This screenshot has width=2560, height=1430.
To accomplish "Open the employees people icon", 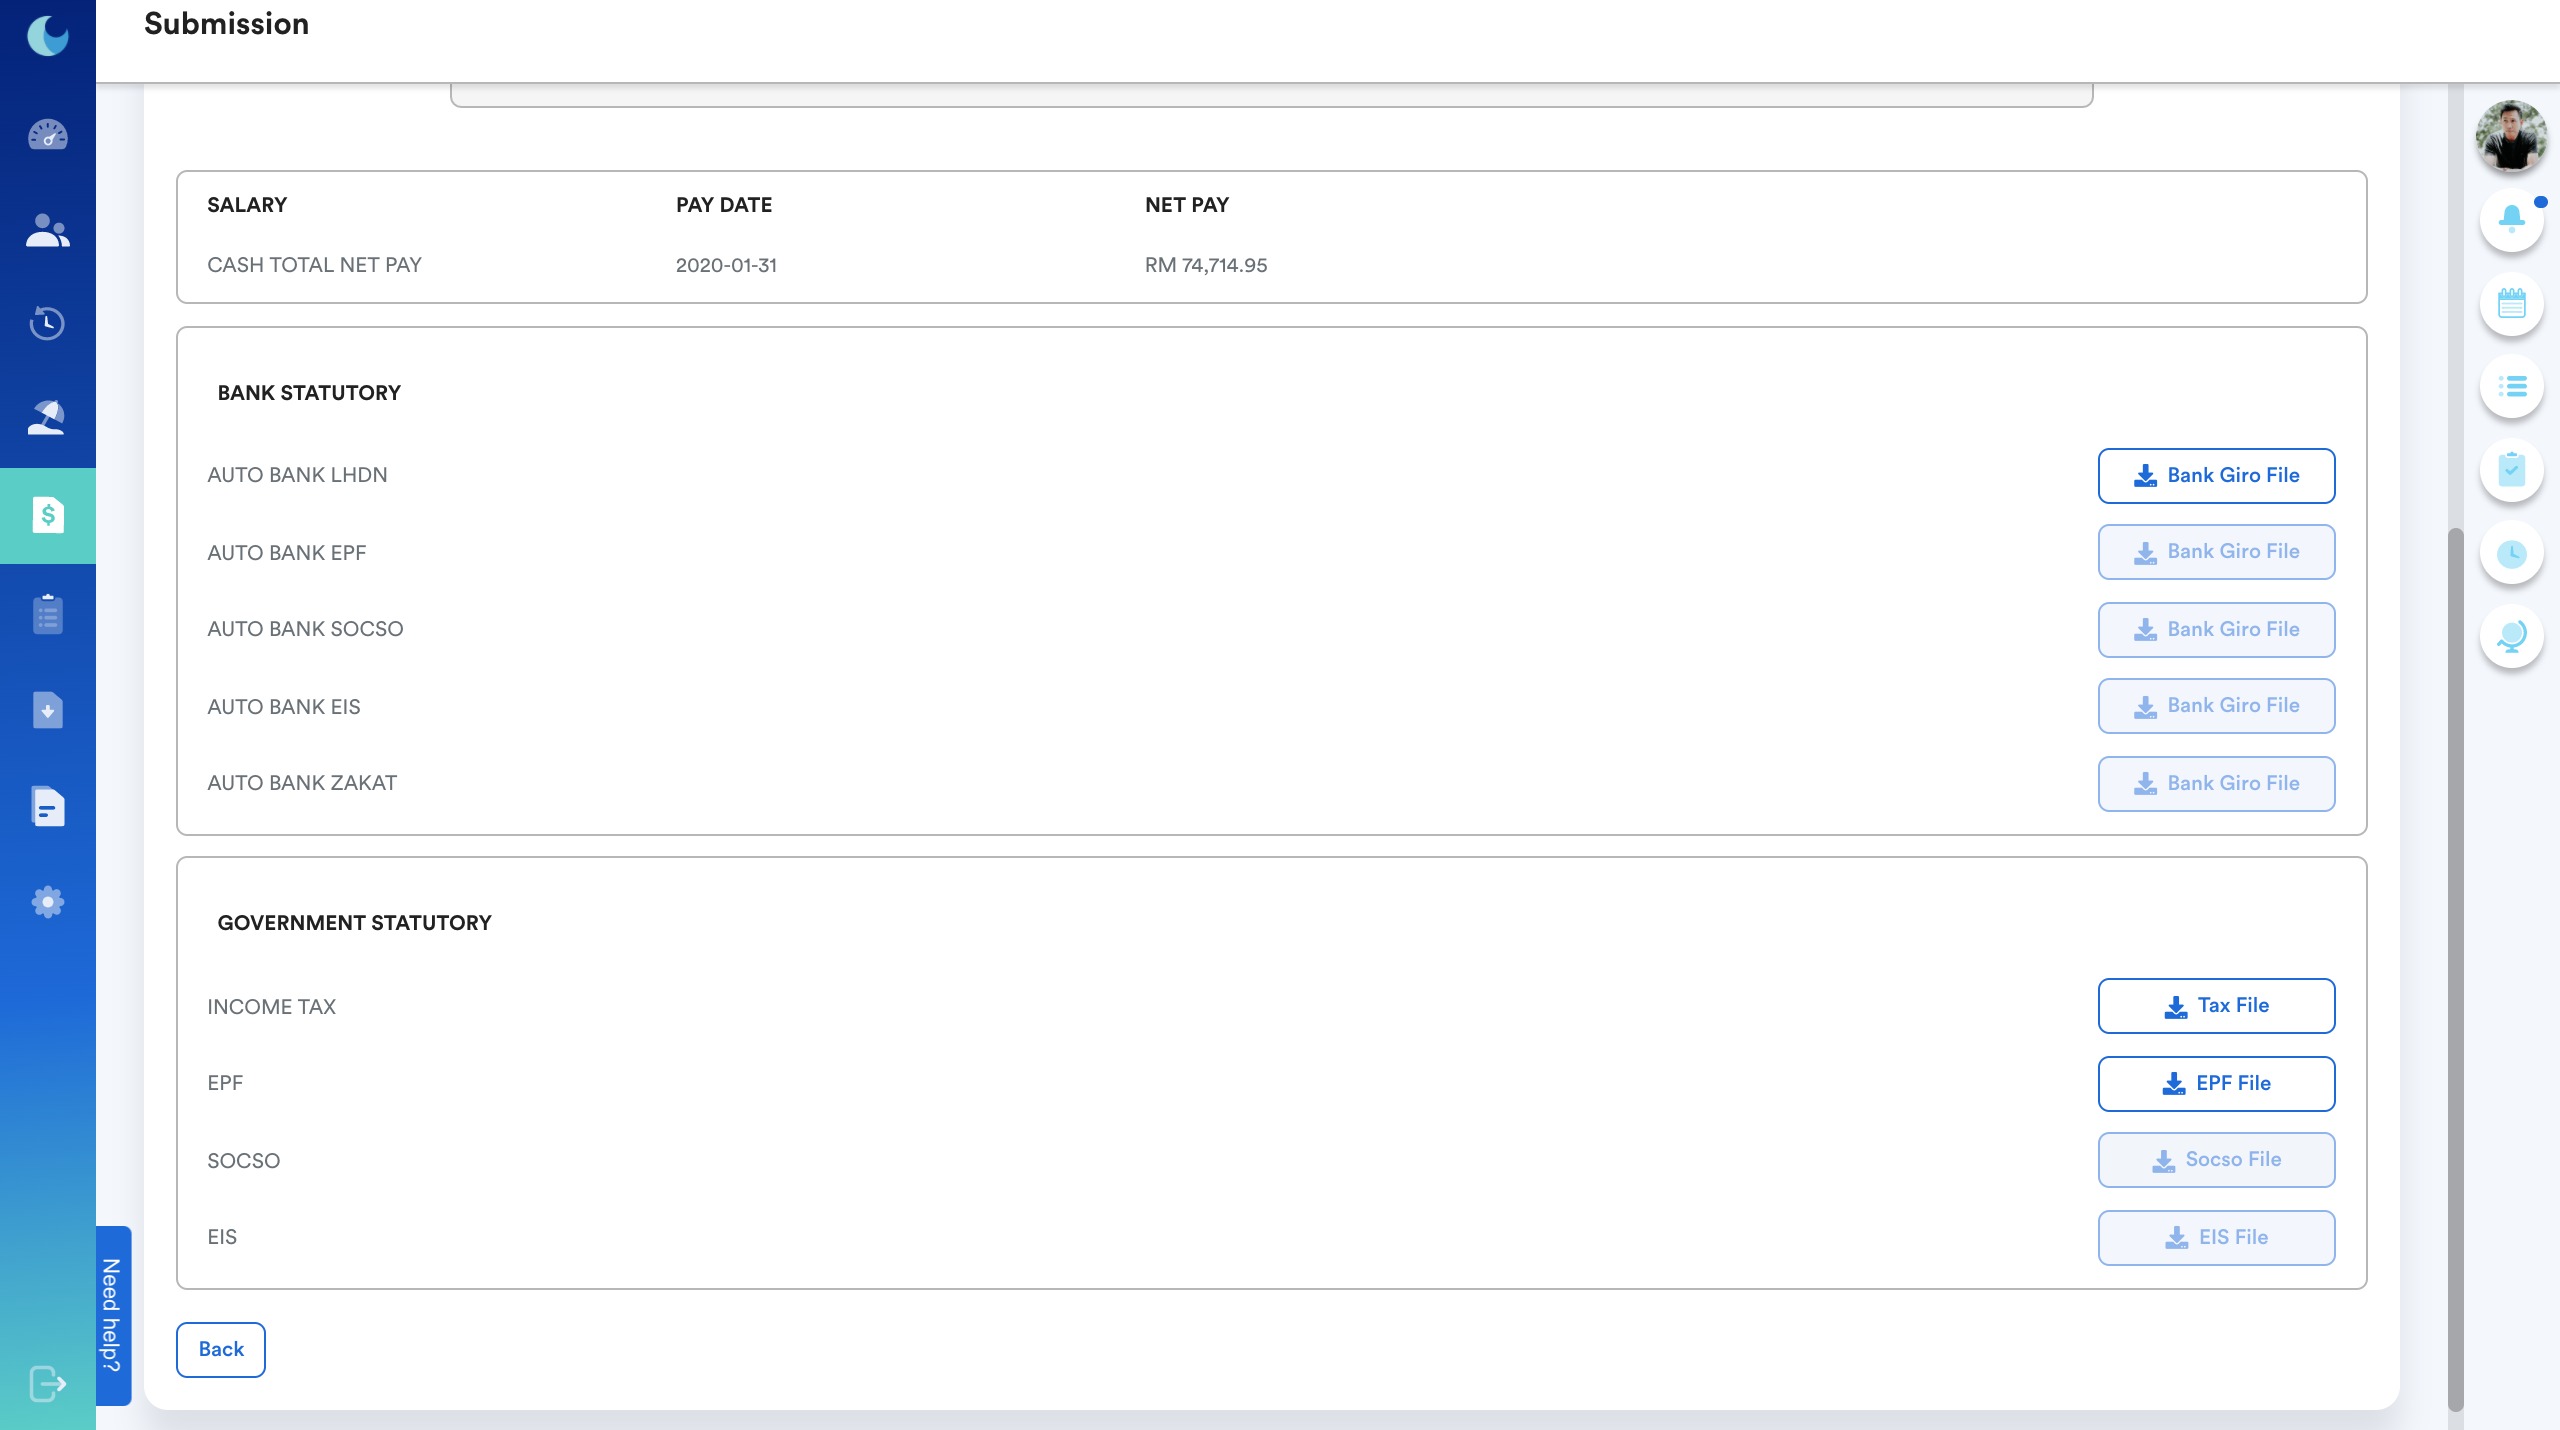I will tap(47, 231).
